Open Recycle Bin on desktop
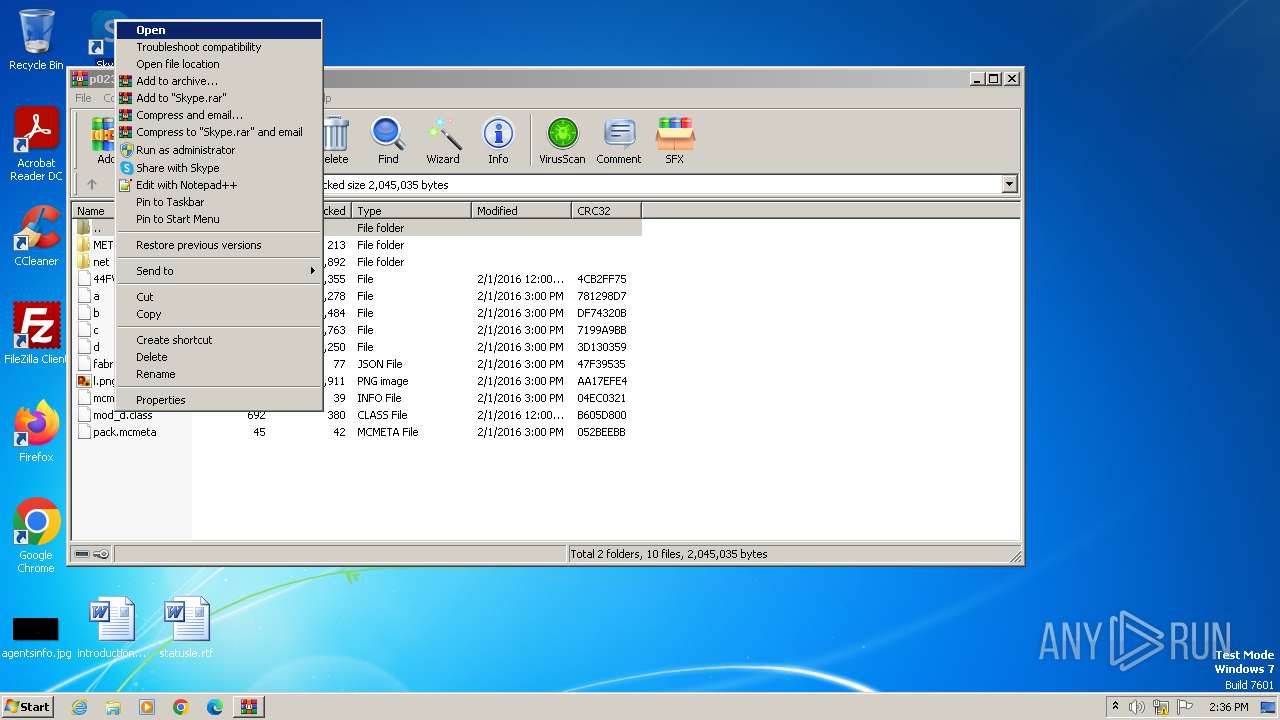Viewport: 1280px width, 720px height. tap(36, 40)
